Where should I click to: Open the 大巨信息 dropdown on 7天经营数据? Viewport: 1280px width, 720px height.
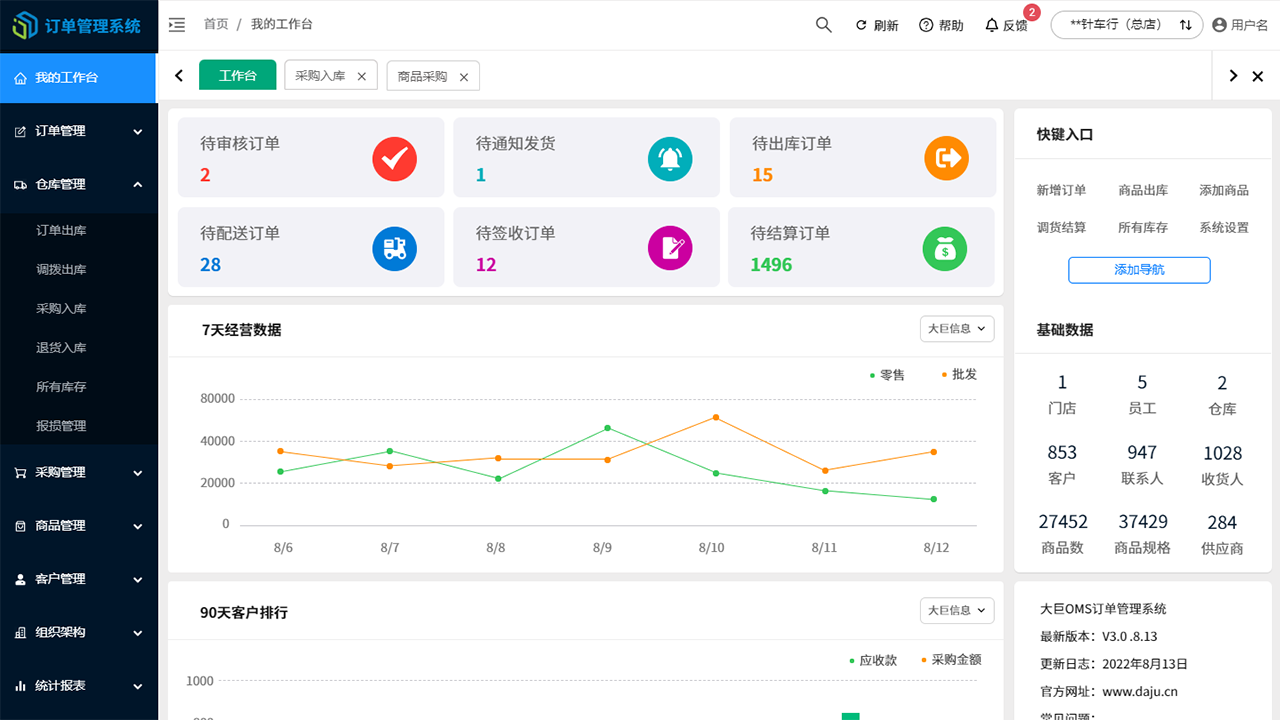click(x=957, y=328)
